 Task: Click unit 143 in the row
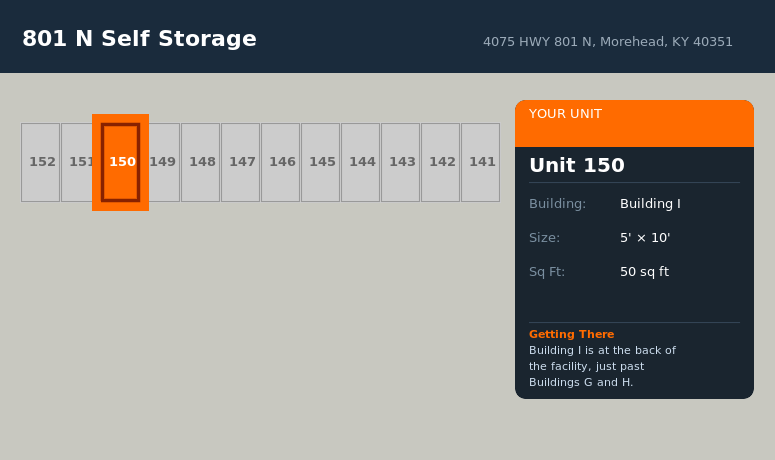click(x=401, y=162)
